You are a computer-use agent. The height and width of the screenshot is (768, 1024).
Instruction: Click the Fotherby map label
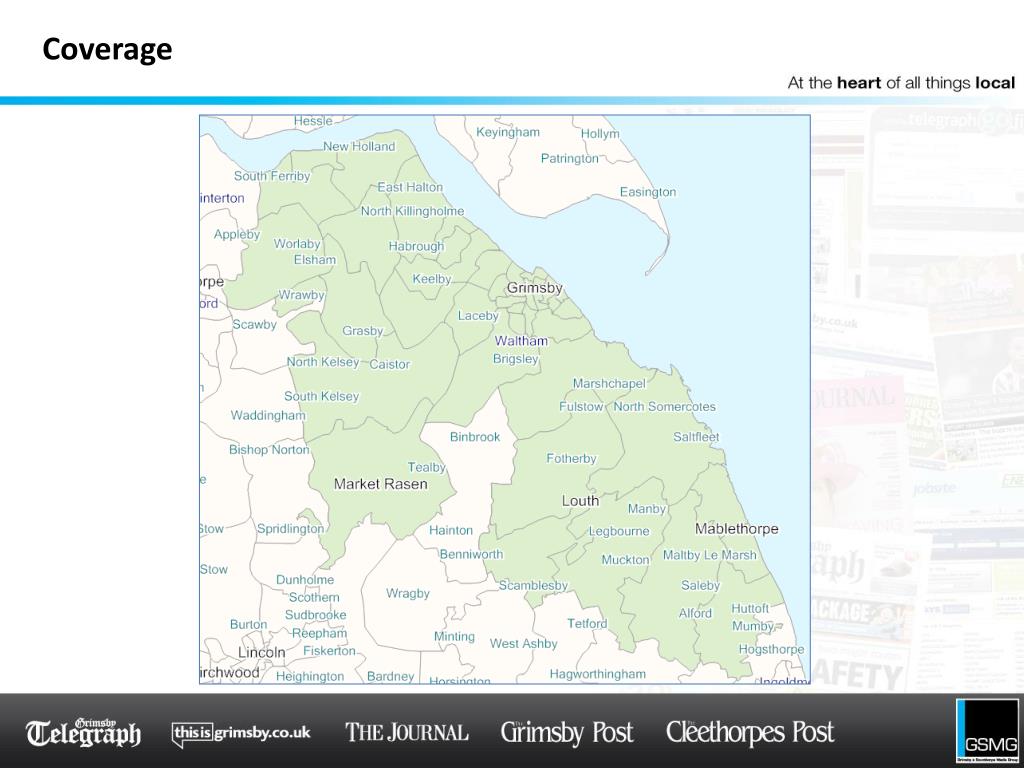[x=571, y=459]
